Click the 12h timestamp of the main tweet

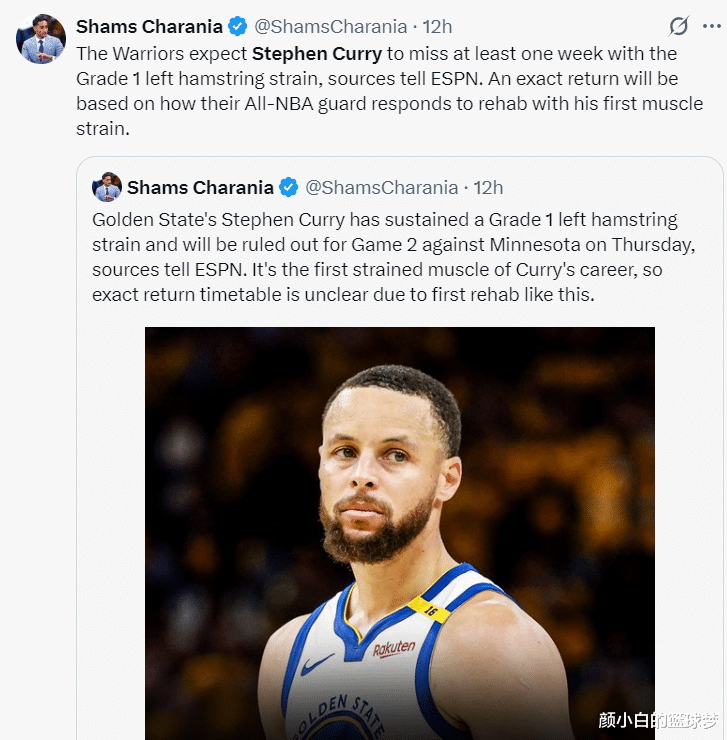coord(436,26)
